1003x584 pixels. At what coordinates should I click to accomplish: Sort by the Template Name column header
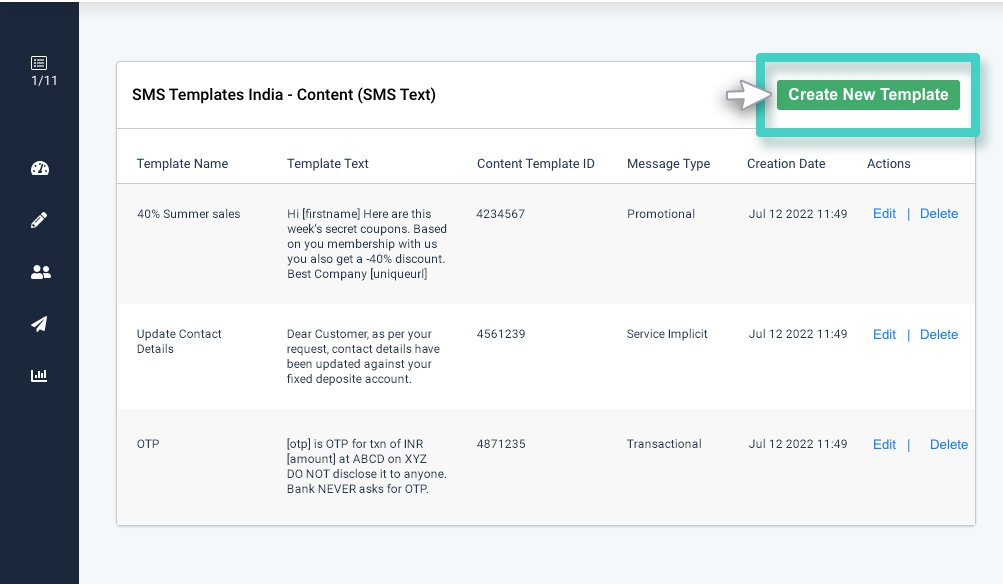coord(182,163)
